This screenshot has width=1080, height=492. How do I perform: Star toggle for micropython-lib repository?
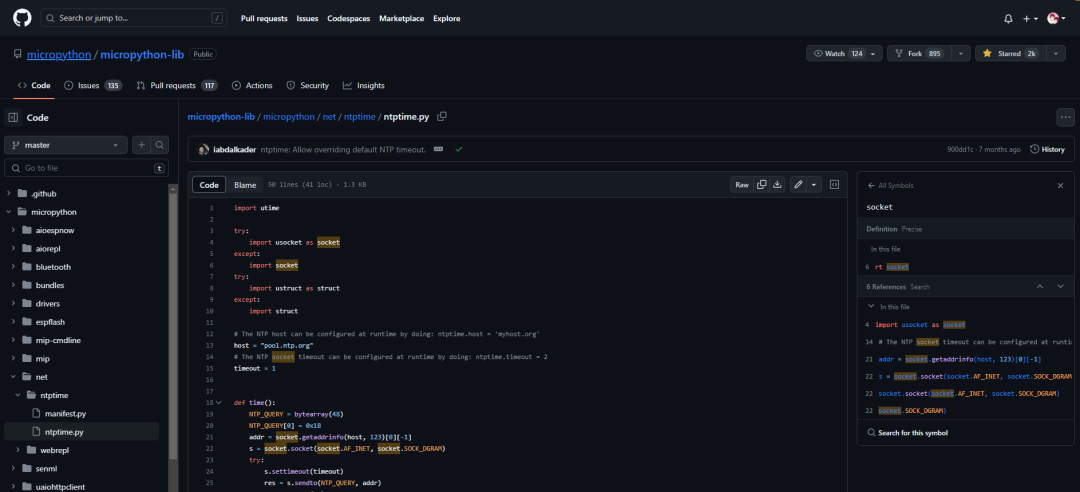click(x=1012, y=53)
